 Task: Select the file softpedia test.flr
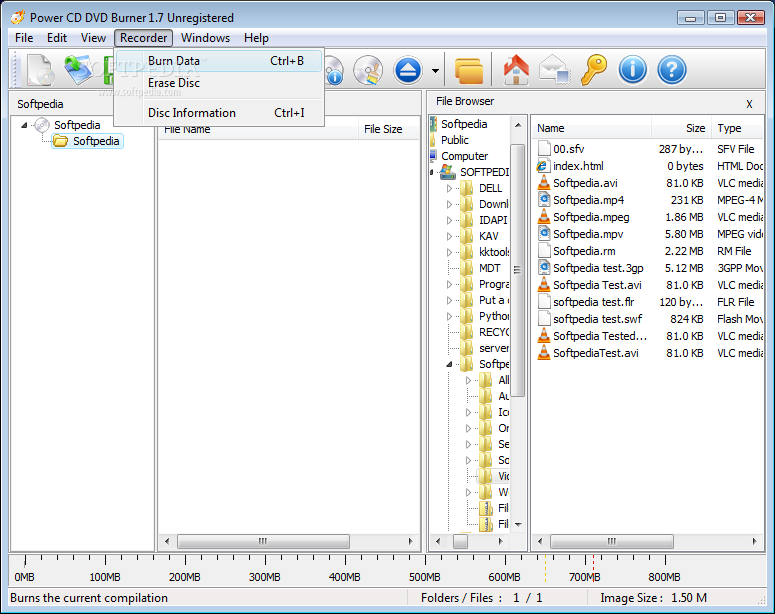coord(593,302)
